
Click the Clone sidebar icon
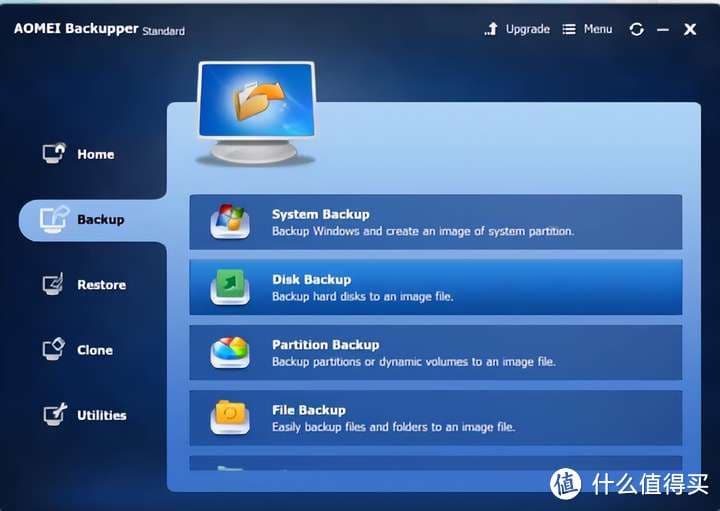pyautogui.click(x=54, y=349)
